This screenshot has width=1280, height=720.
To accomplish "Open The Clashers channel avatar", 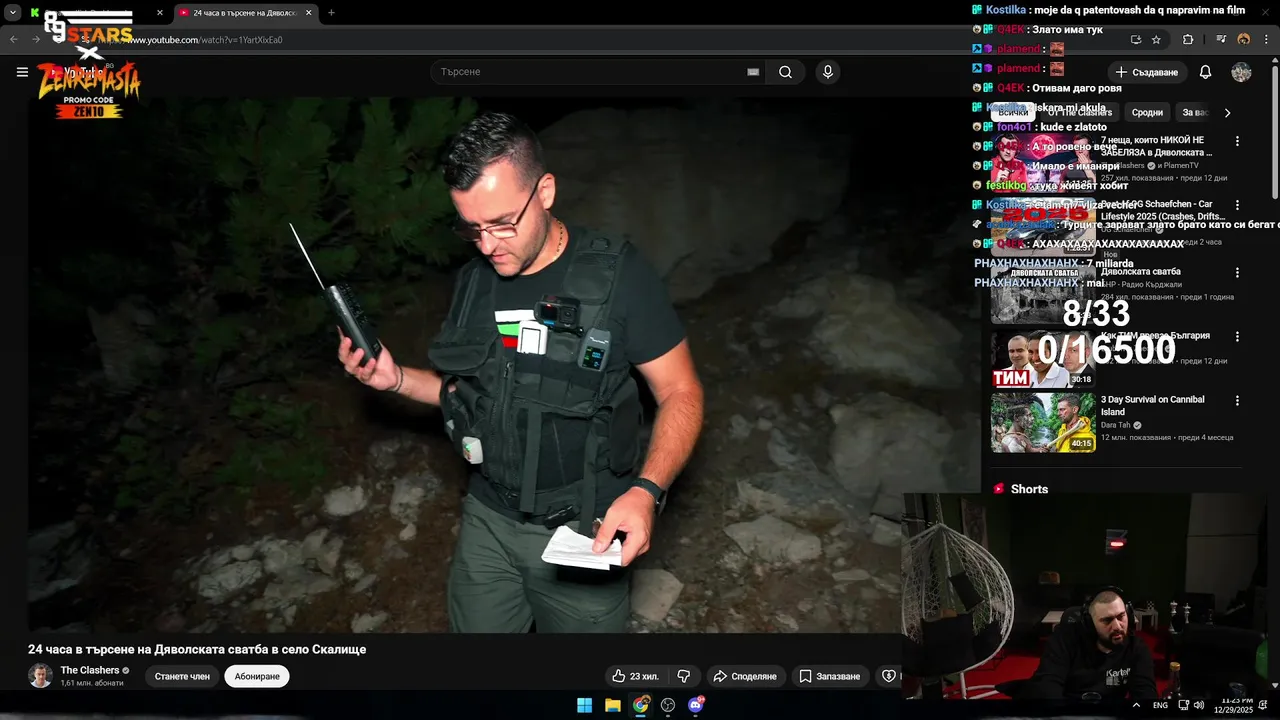I will (x=40, y=676).
